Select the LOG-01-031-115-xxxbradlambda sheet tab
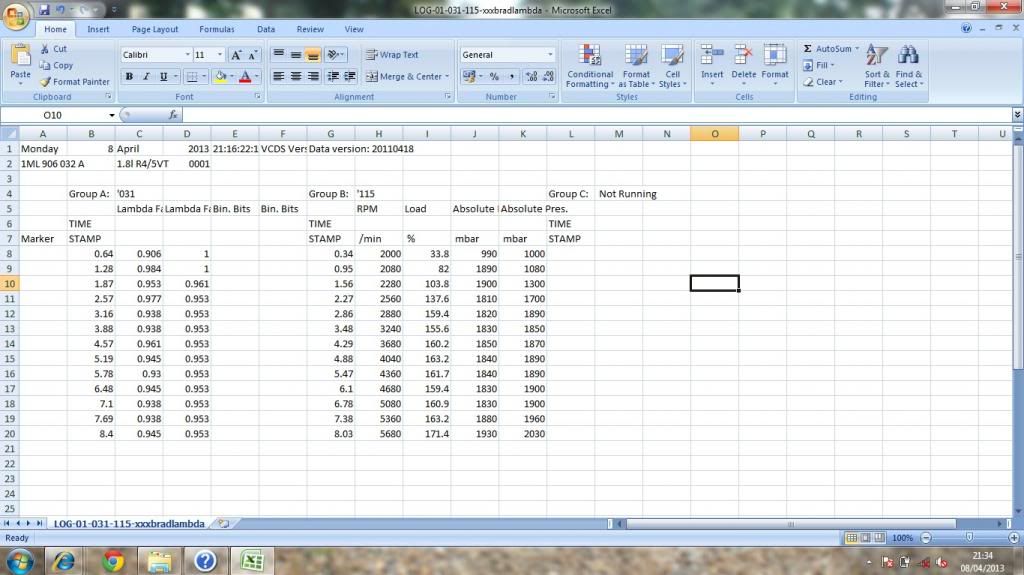This screenshot has height=575, width=1024. [x=129, y=523]
